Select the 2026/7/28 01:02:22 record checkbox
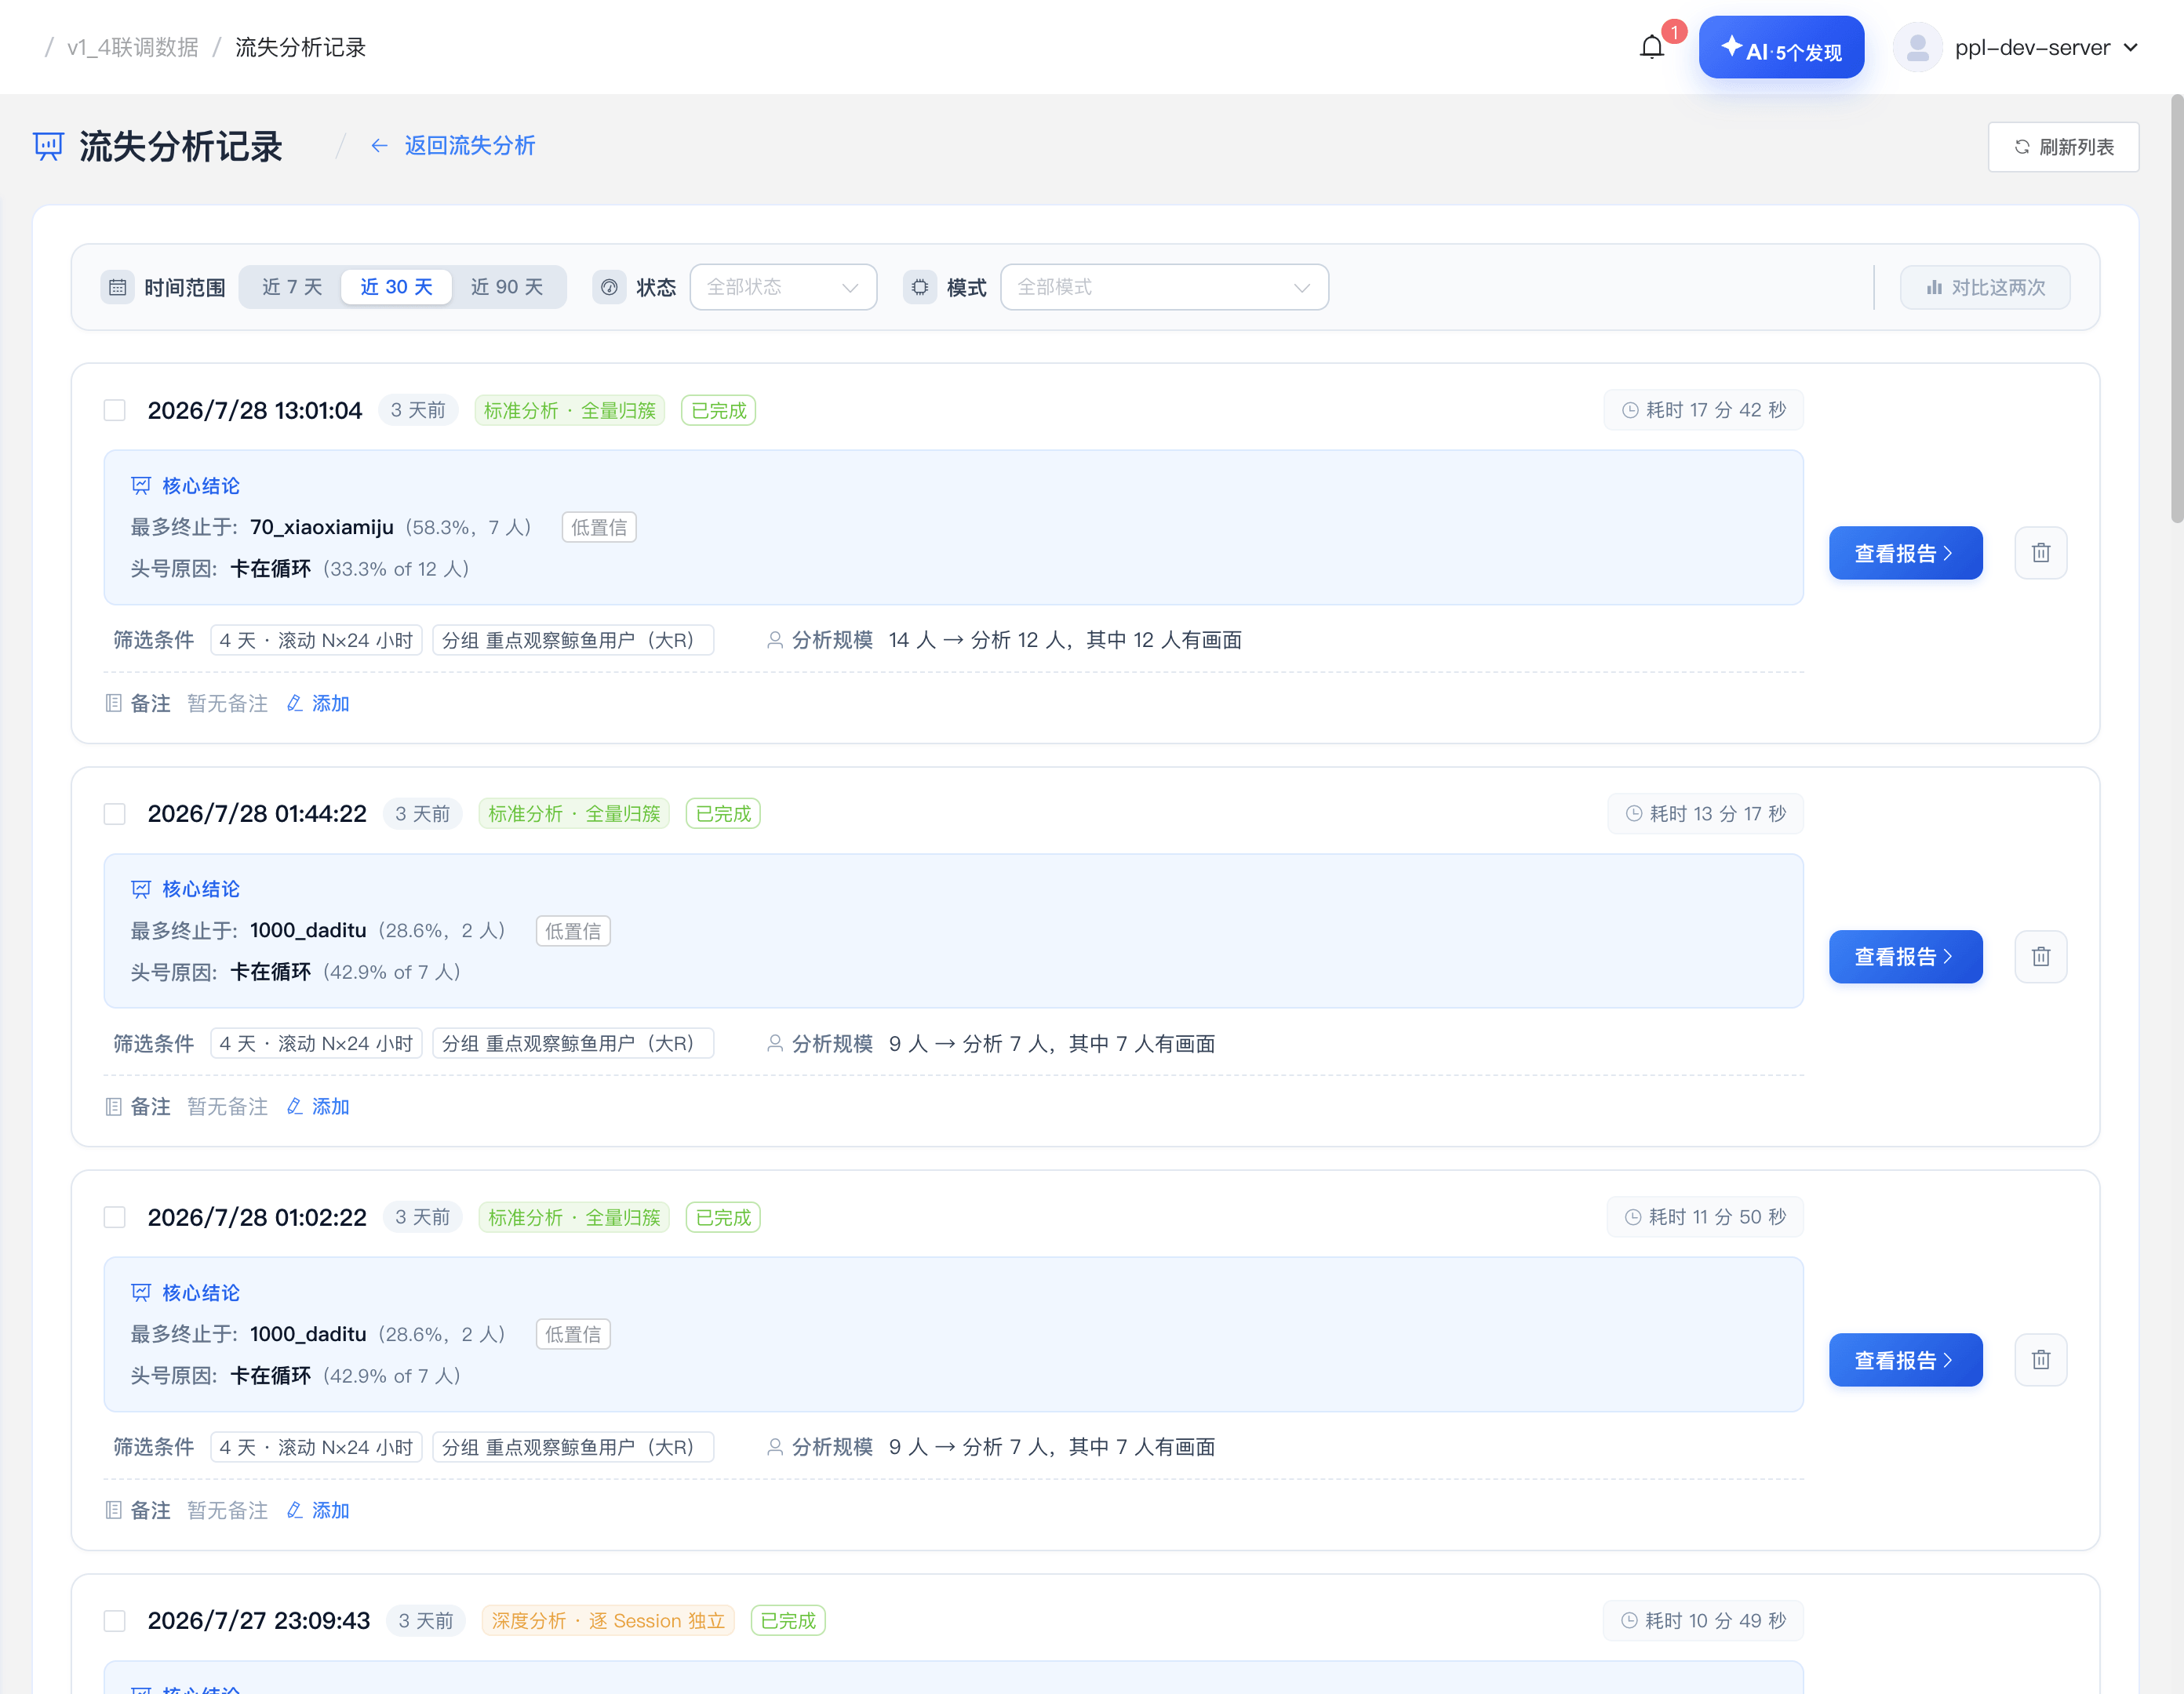The image size is (2184, 1694). coord(115,1217)
